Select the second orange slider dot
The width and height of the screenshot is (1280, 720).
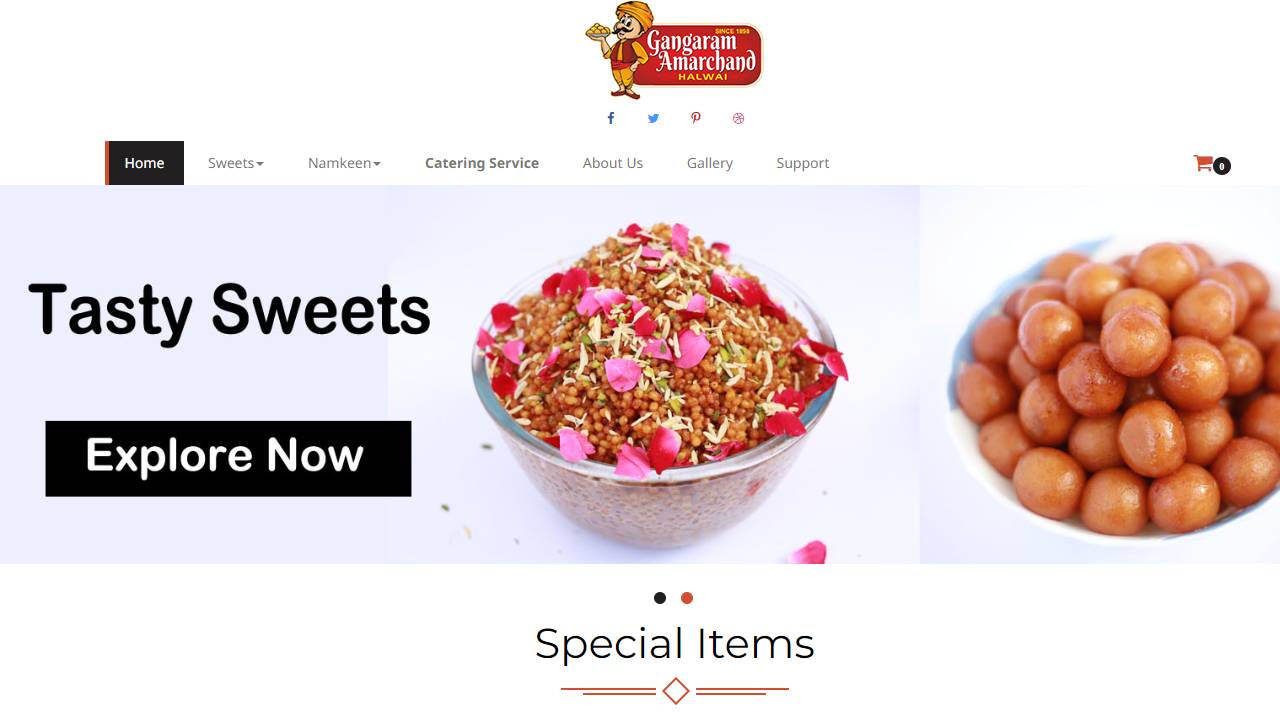point(687,598)
